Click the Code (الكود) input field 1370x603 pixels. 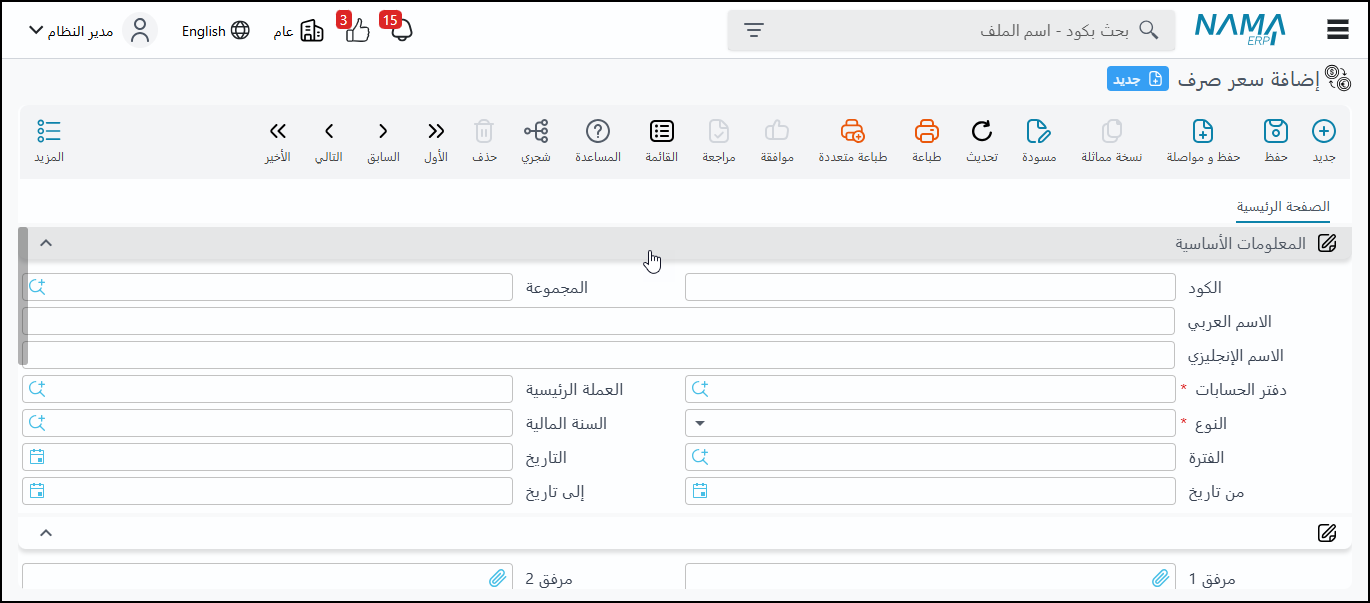pyautogui.click(x=930, y=288)
